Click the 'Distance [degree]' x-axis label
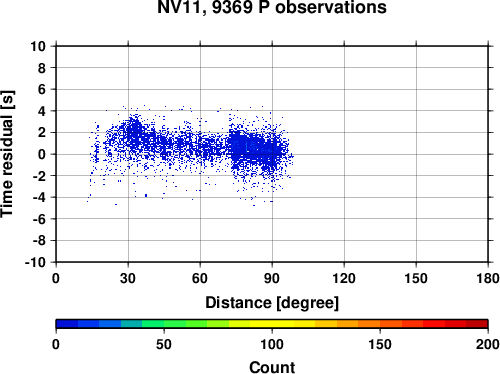 (x=272, y=303)
